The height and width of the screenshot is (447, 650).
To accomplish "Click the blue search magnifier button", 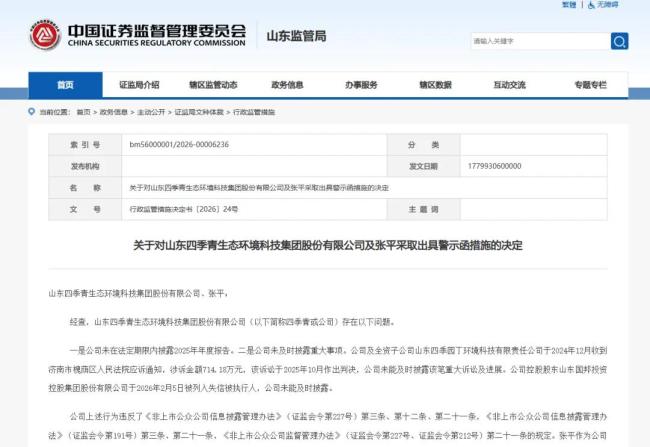I will [619, 41].
